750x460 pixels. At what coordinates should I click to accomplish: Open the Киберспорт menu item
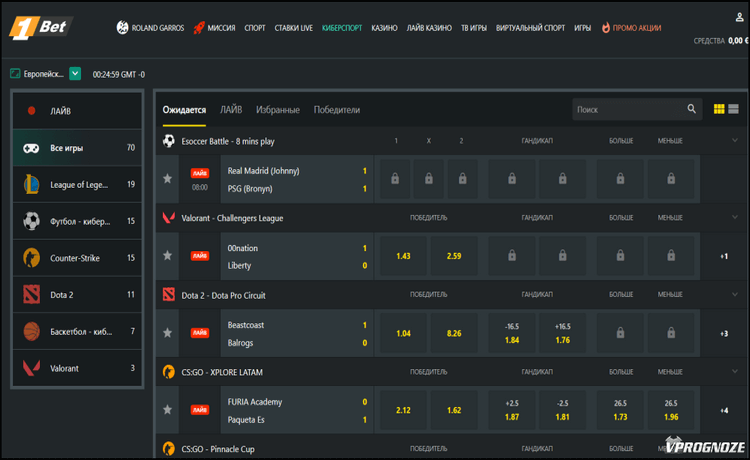click(342, 28)
